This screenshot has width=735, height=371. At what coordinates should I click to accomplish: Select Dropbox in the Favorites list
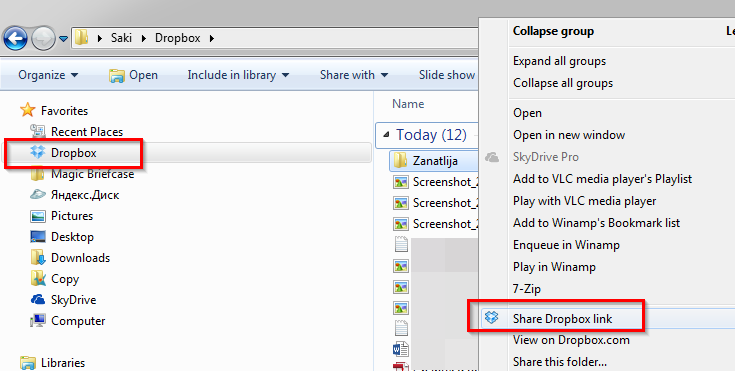point(74,153)
